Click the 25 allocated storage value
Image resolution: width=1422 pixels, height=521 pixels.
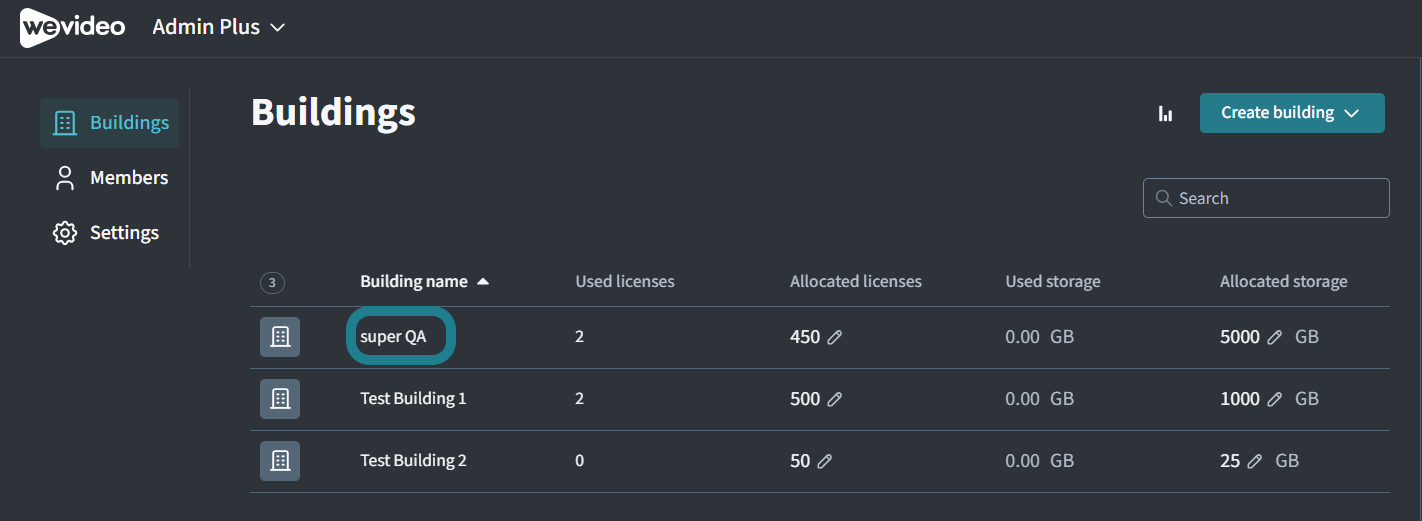pos(1230,461)
